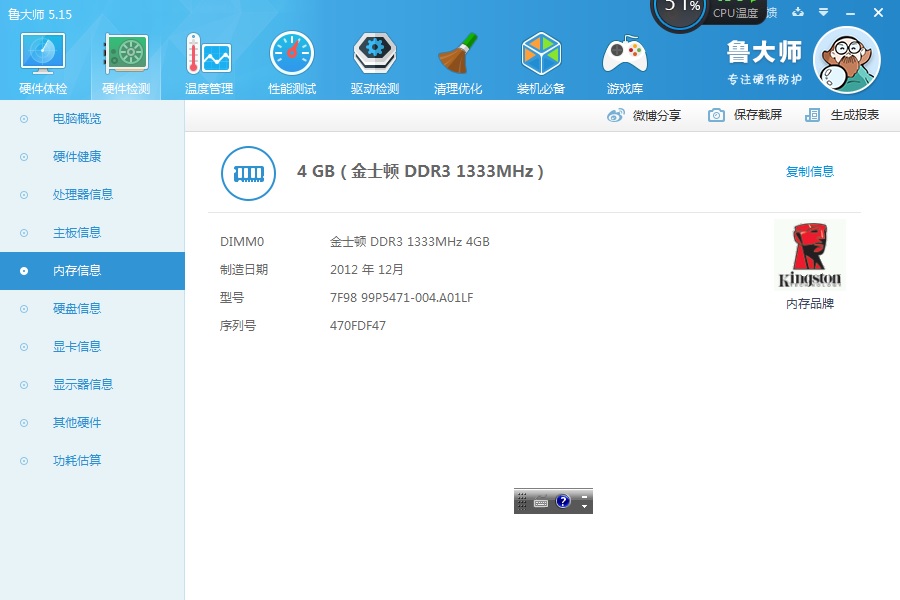Click the Kingston brand logo

(809, 255)
